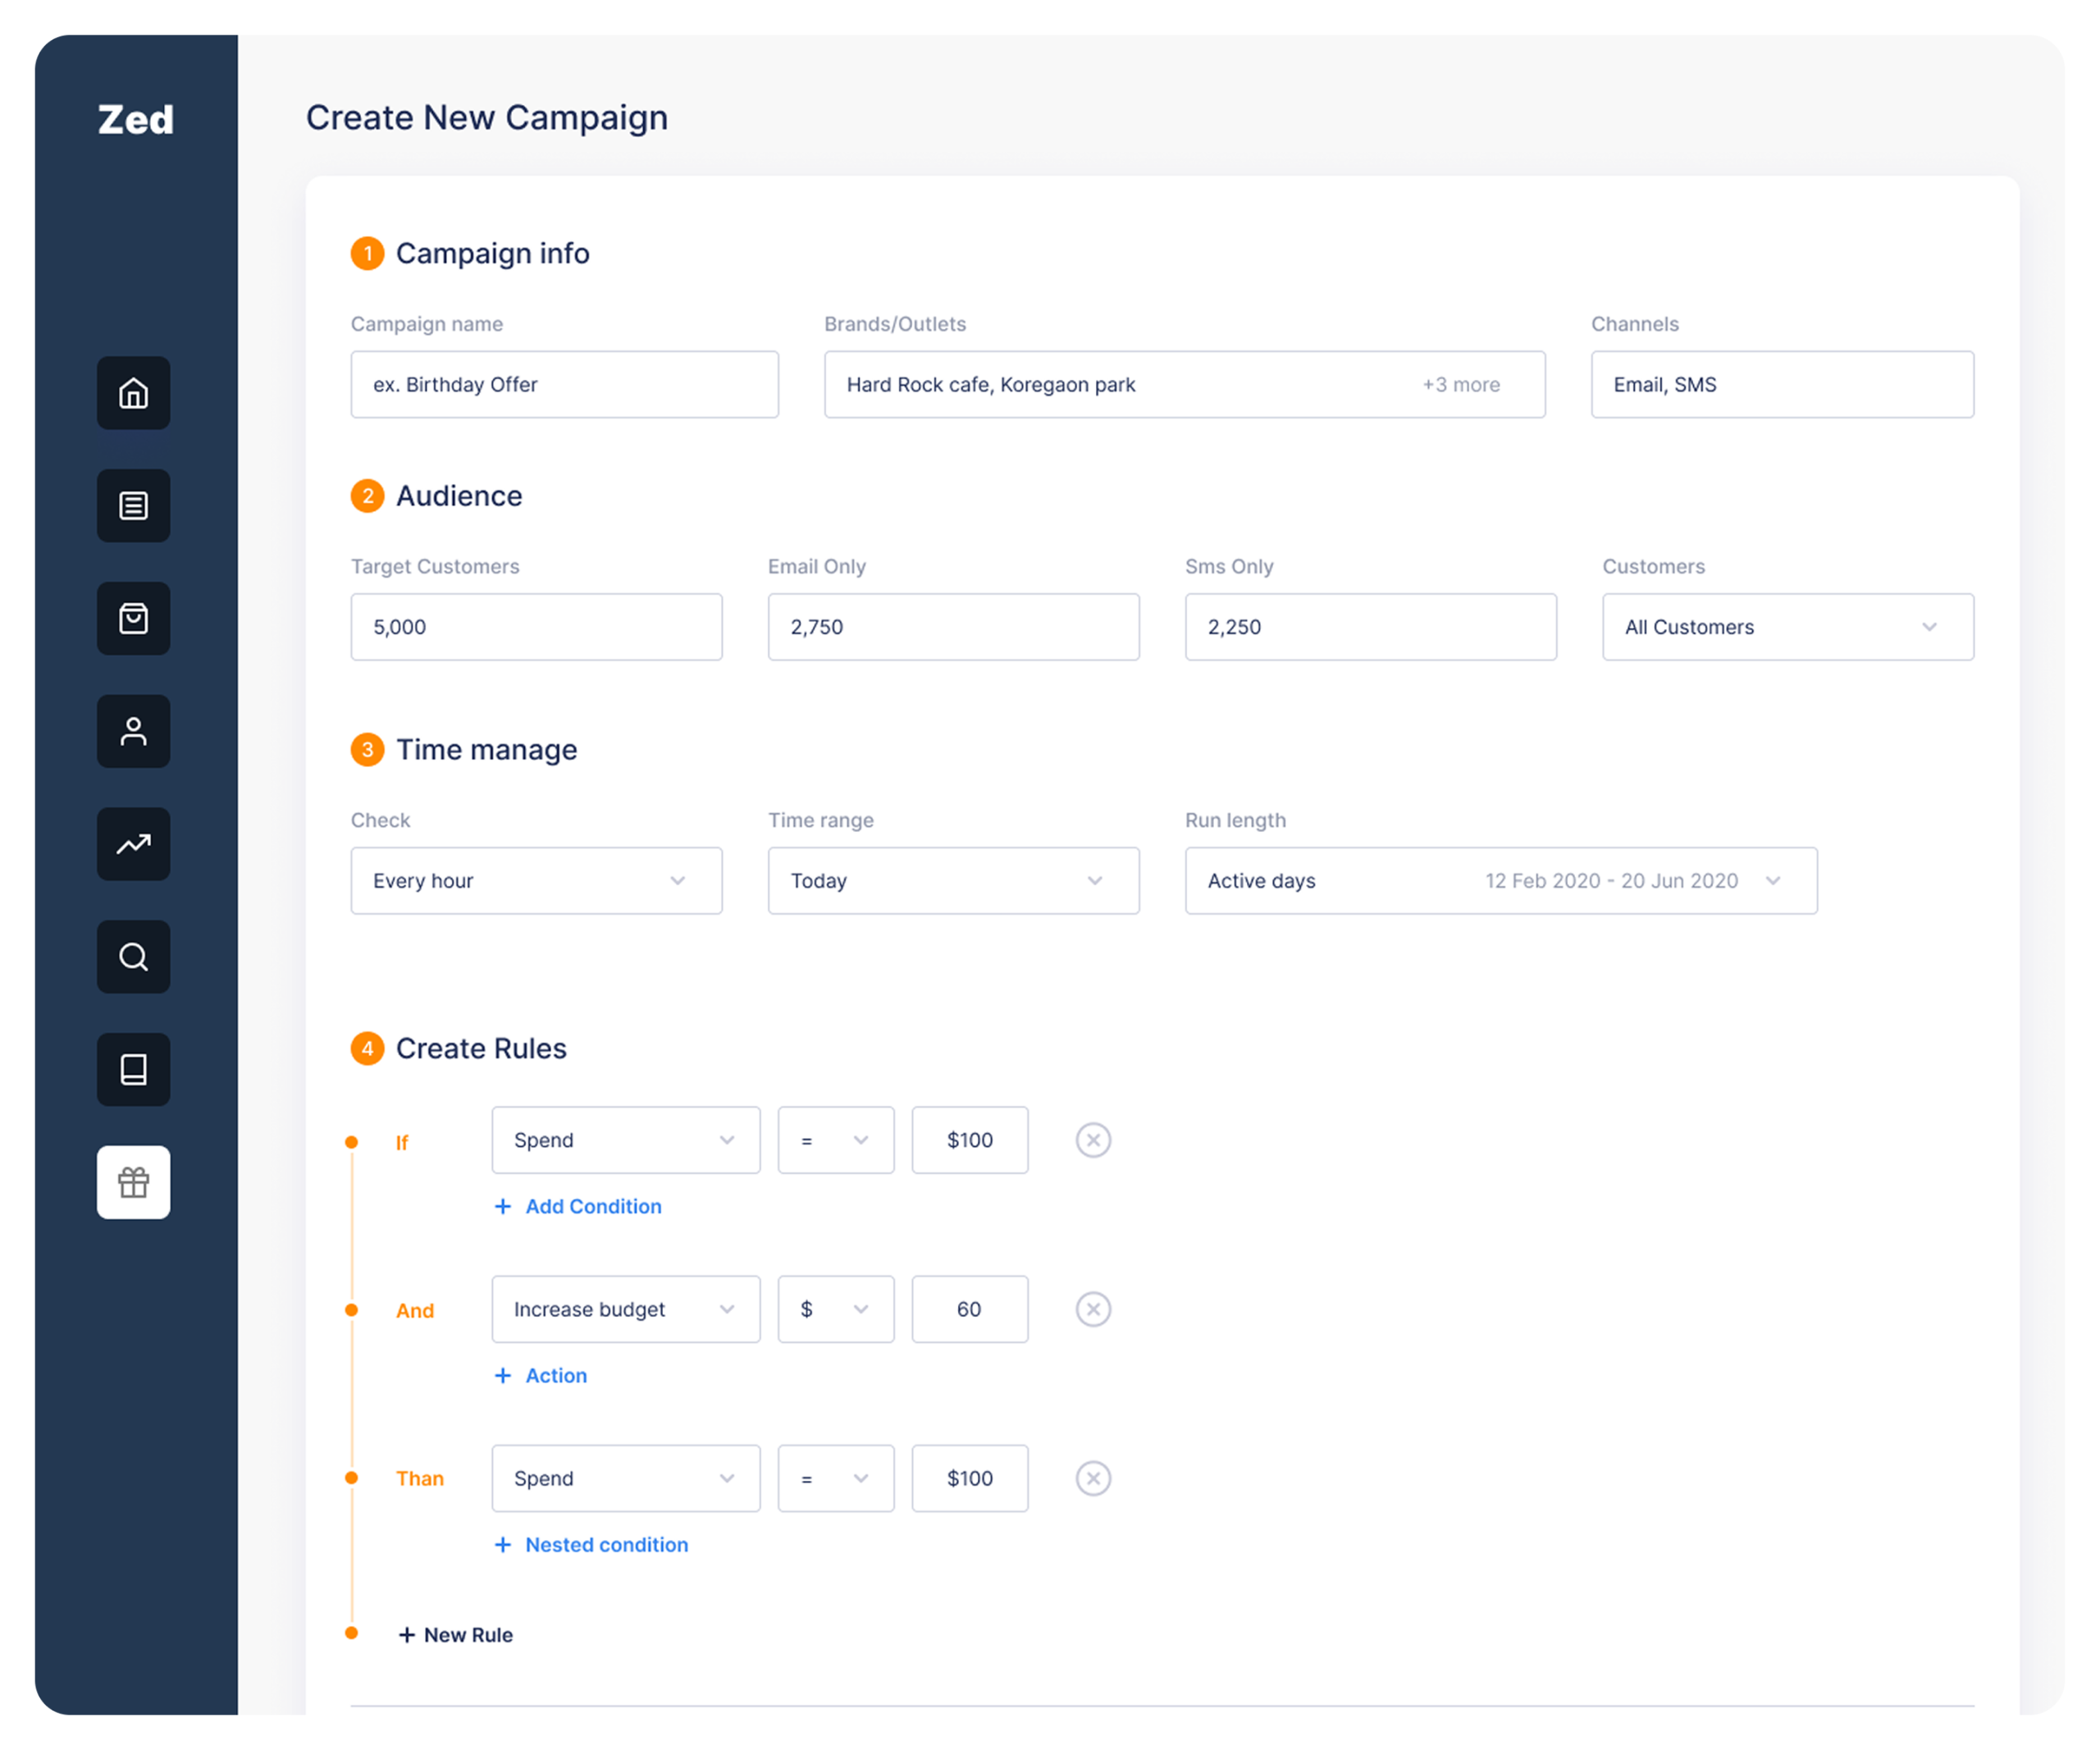The image size is (2100, 1750).
Task: Remove the Than Spend rule row
Action: pyautogui.click(x=1094, y=1479)
